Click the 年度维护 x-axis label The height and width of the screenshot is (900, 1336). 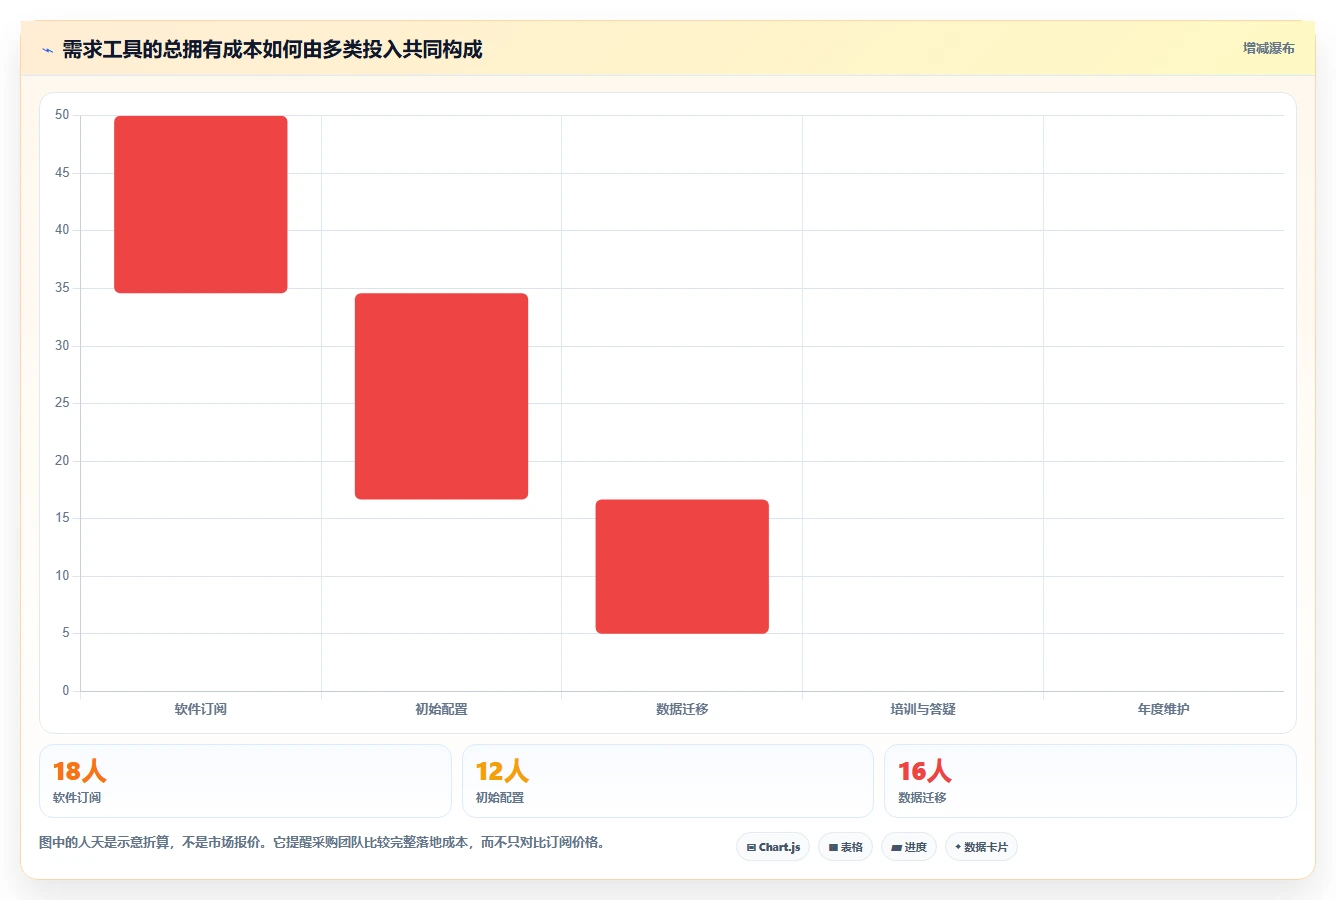point(1163,709)
